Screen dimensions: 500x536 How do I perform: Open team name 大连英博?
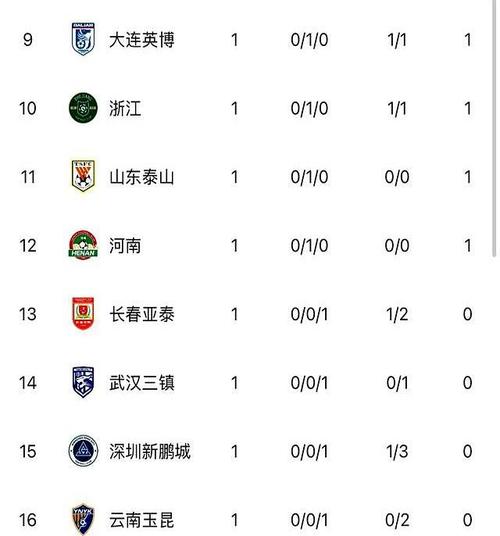pyautogui.click(x=141, y=40)
